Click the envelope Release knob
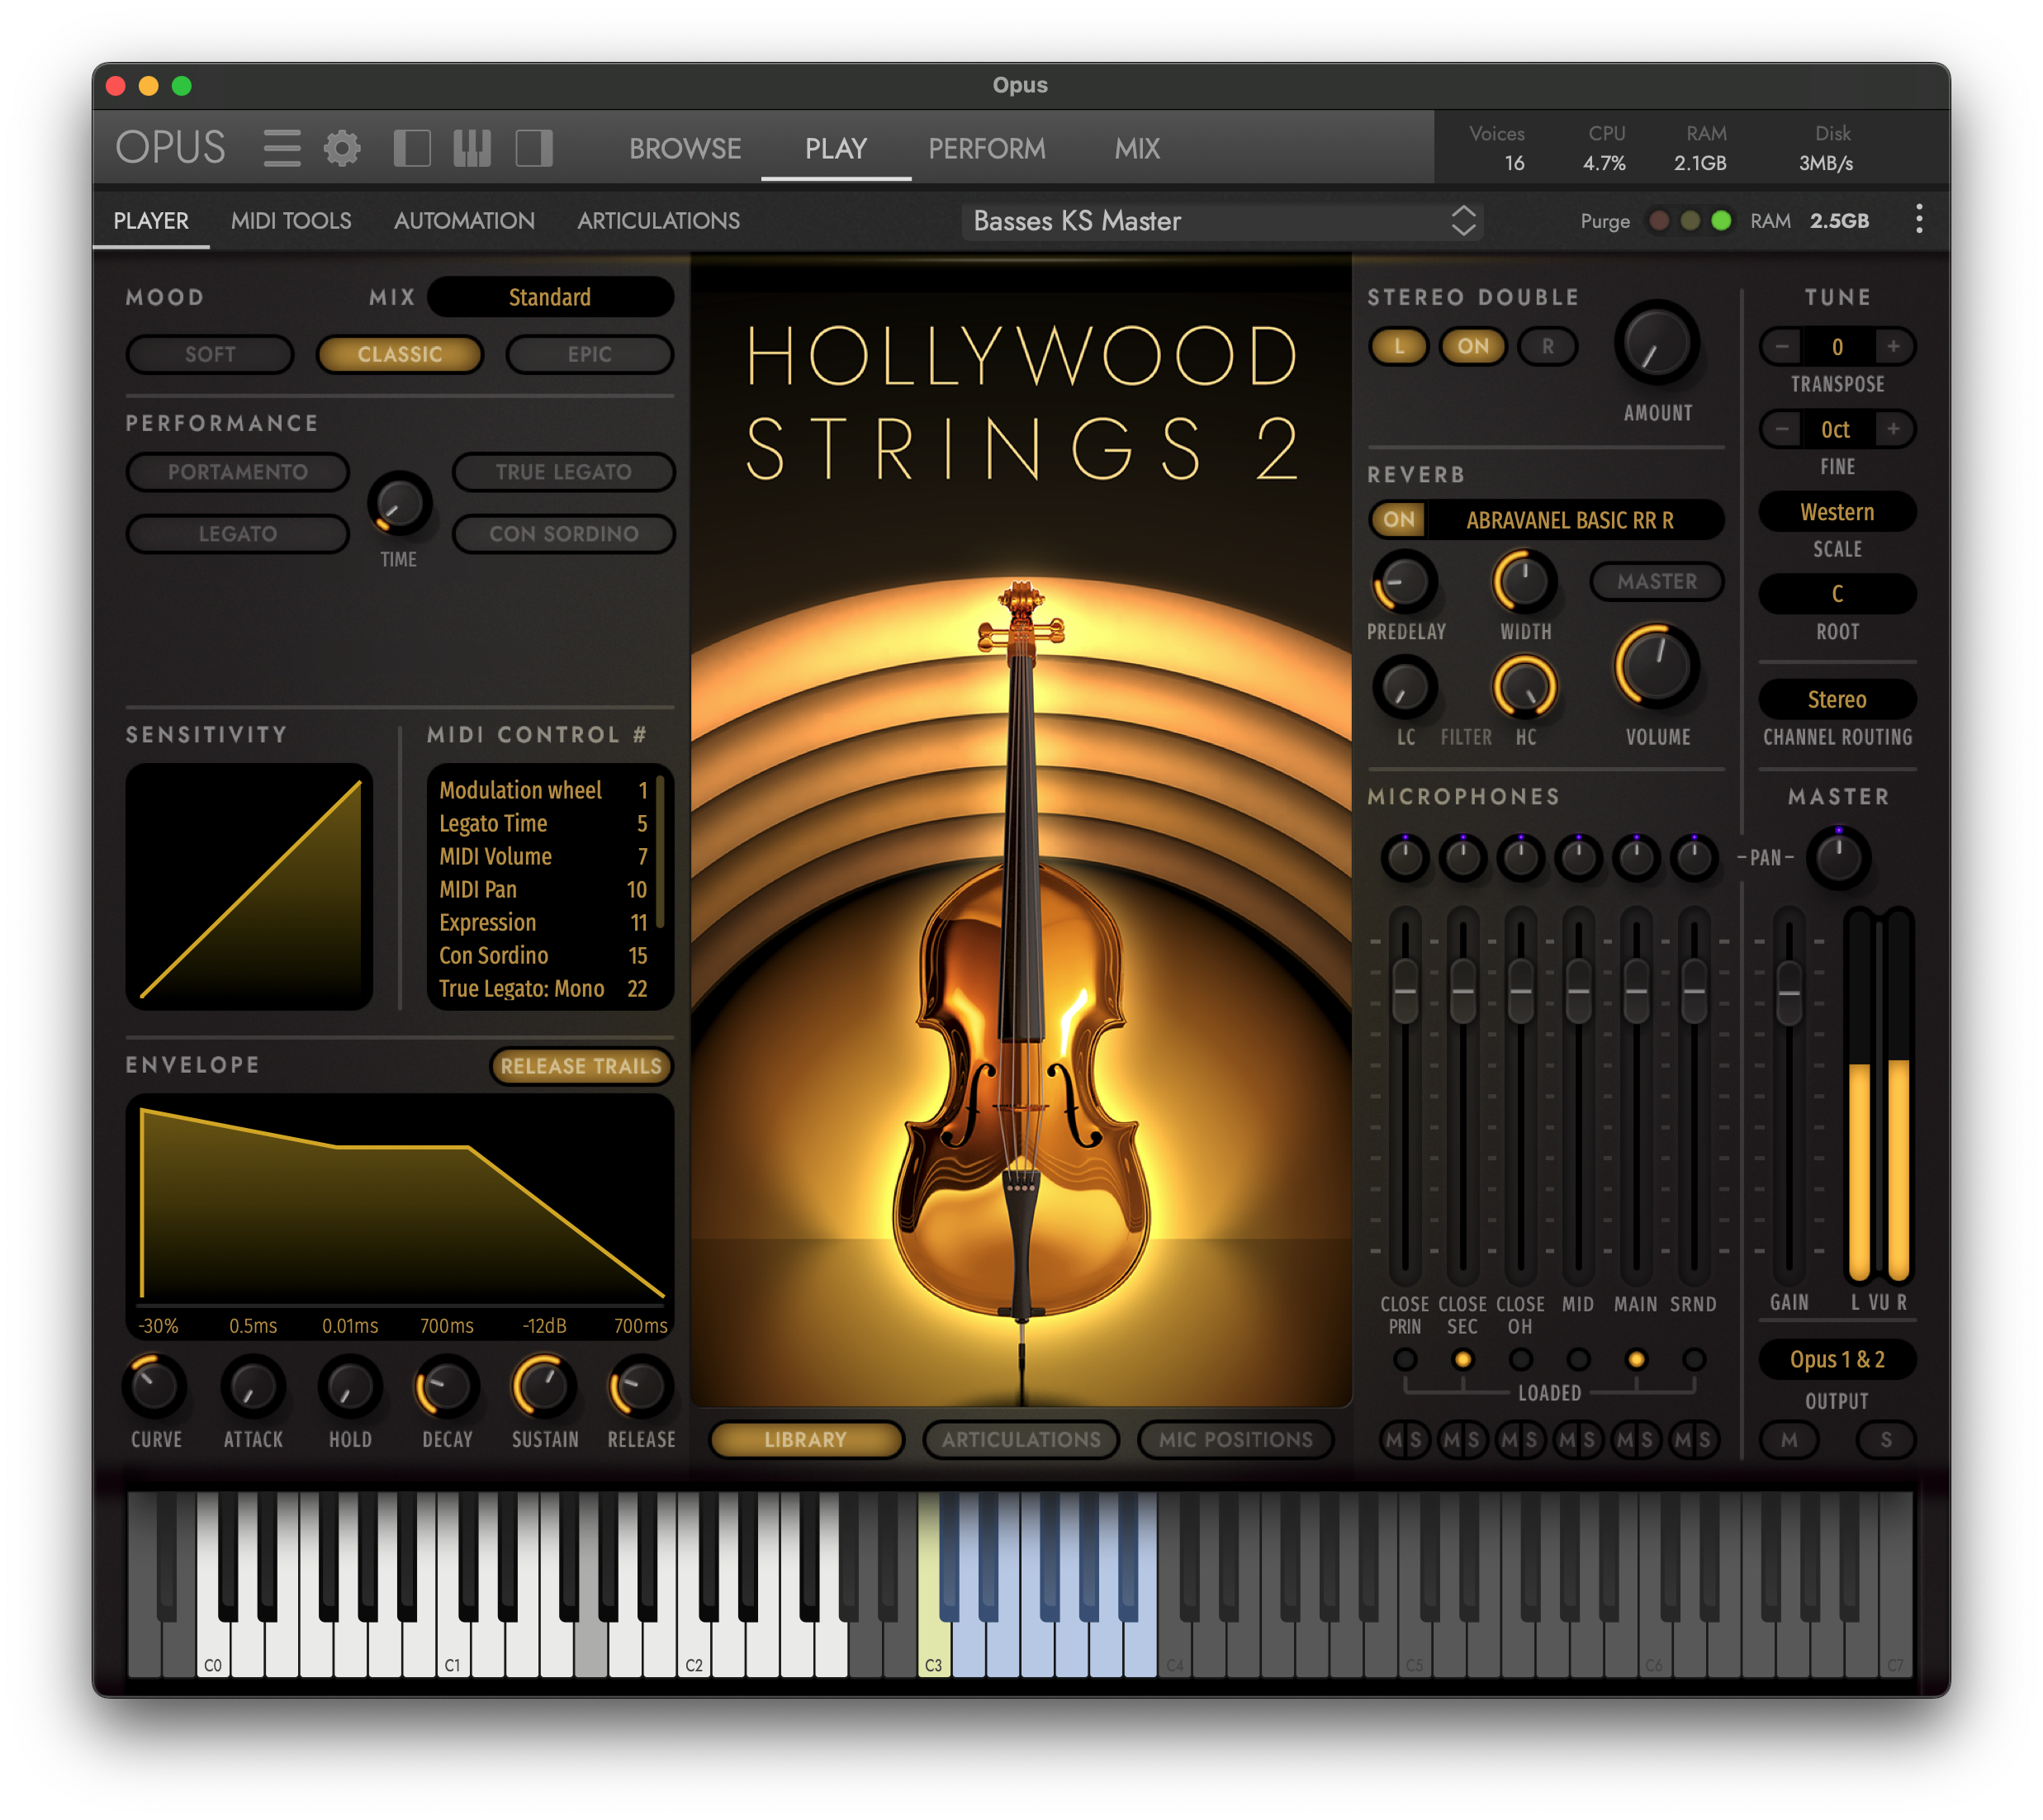This screenshot has height=1820, width=2043. [640, 1387]
